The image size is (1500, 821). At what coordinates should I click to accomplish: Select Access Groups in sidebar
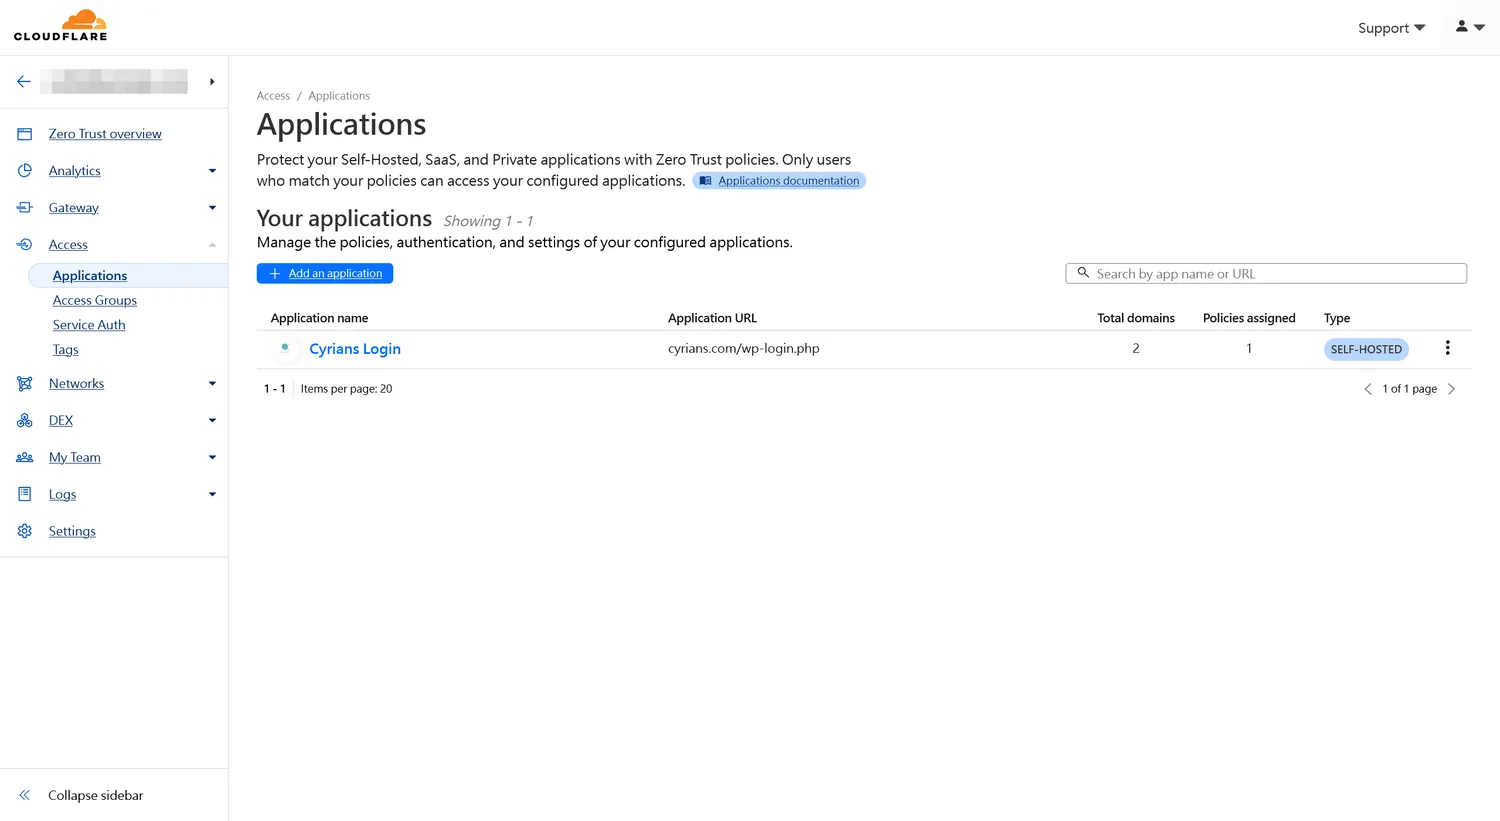coord(95,300)
